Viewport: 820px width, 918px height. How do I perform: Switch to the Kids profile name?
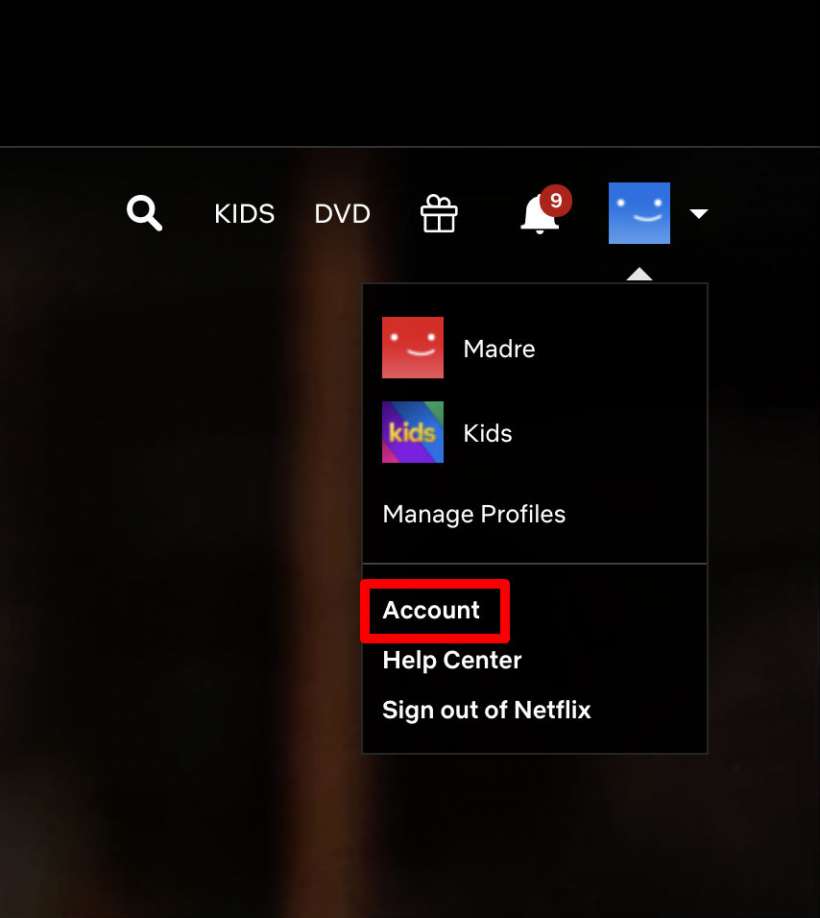pos(487,434)
